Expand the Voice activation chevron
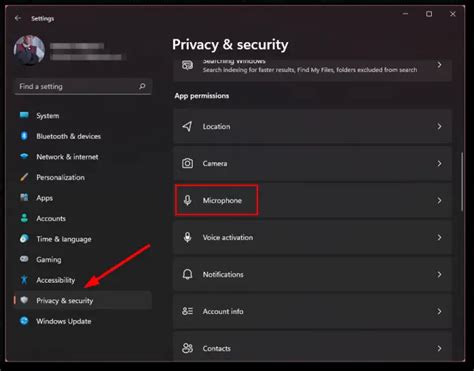This screenshot has width=474, height=371. [439, 237]
